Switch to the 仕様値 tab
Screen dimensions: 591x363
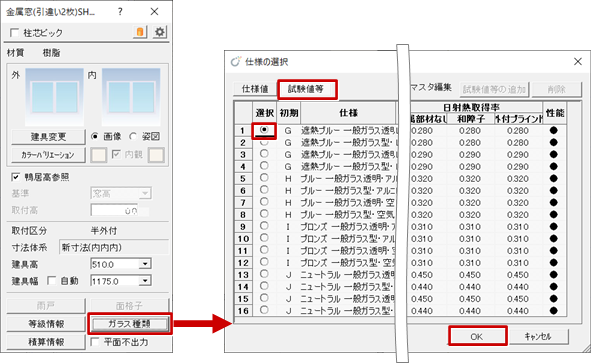255,89
